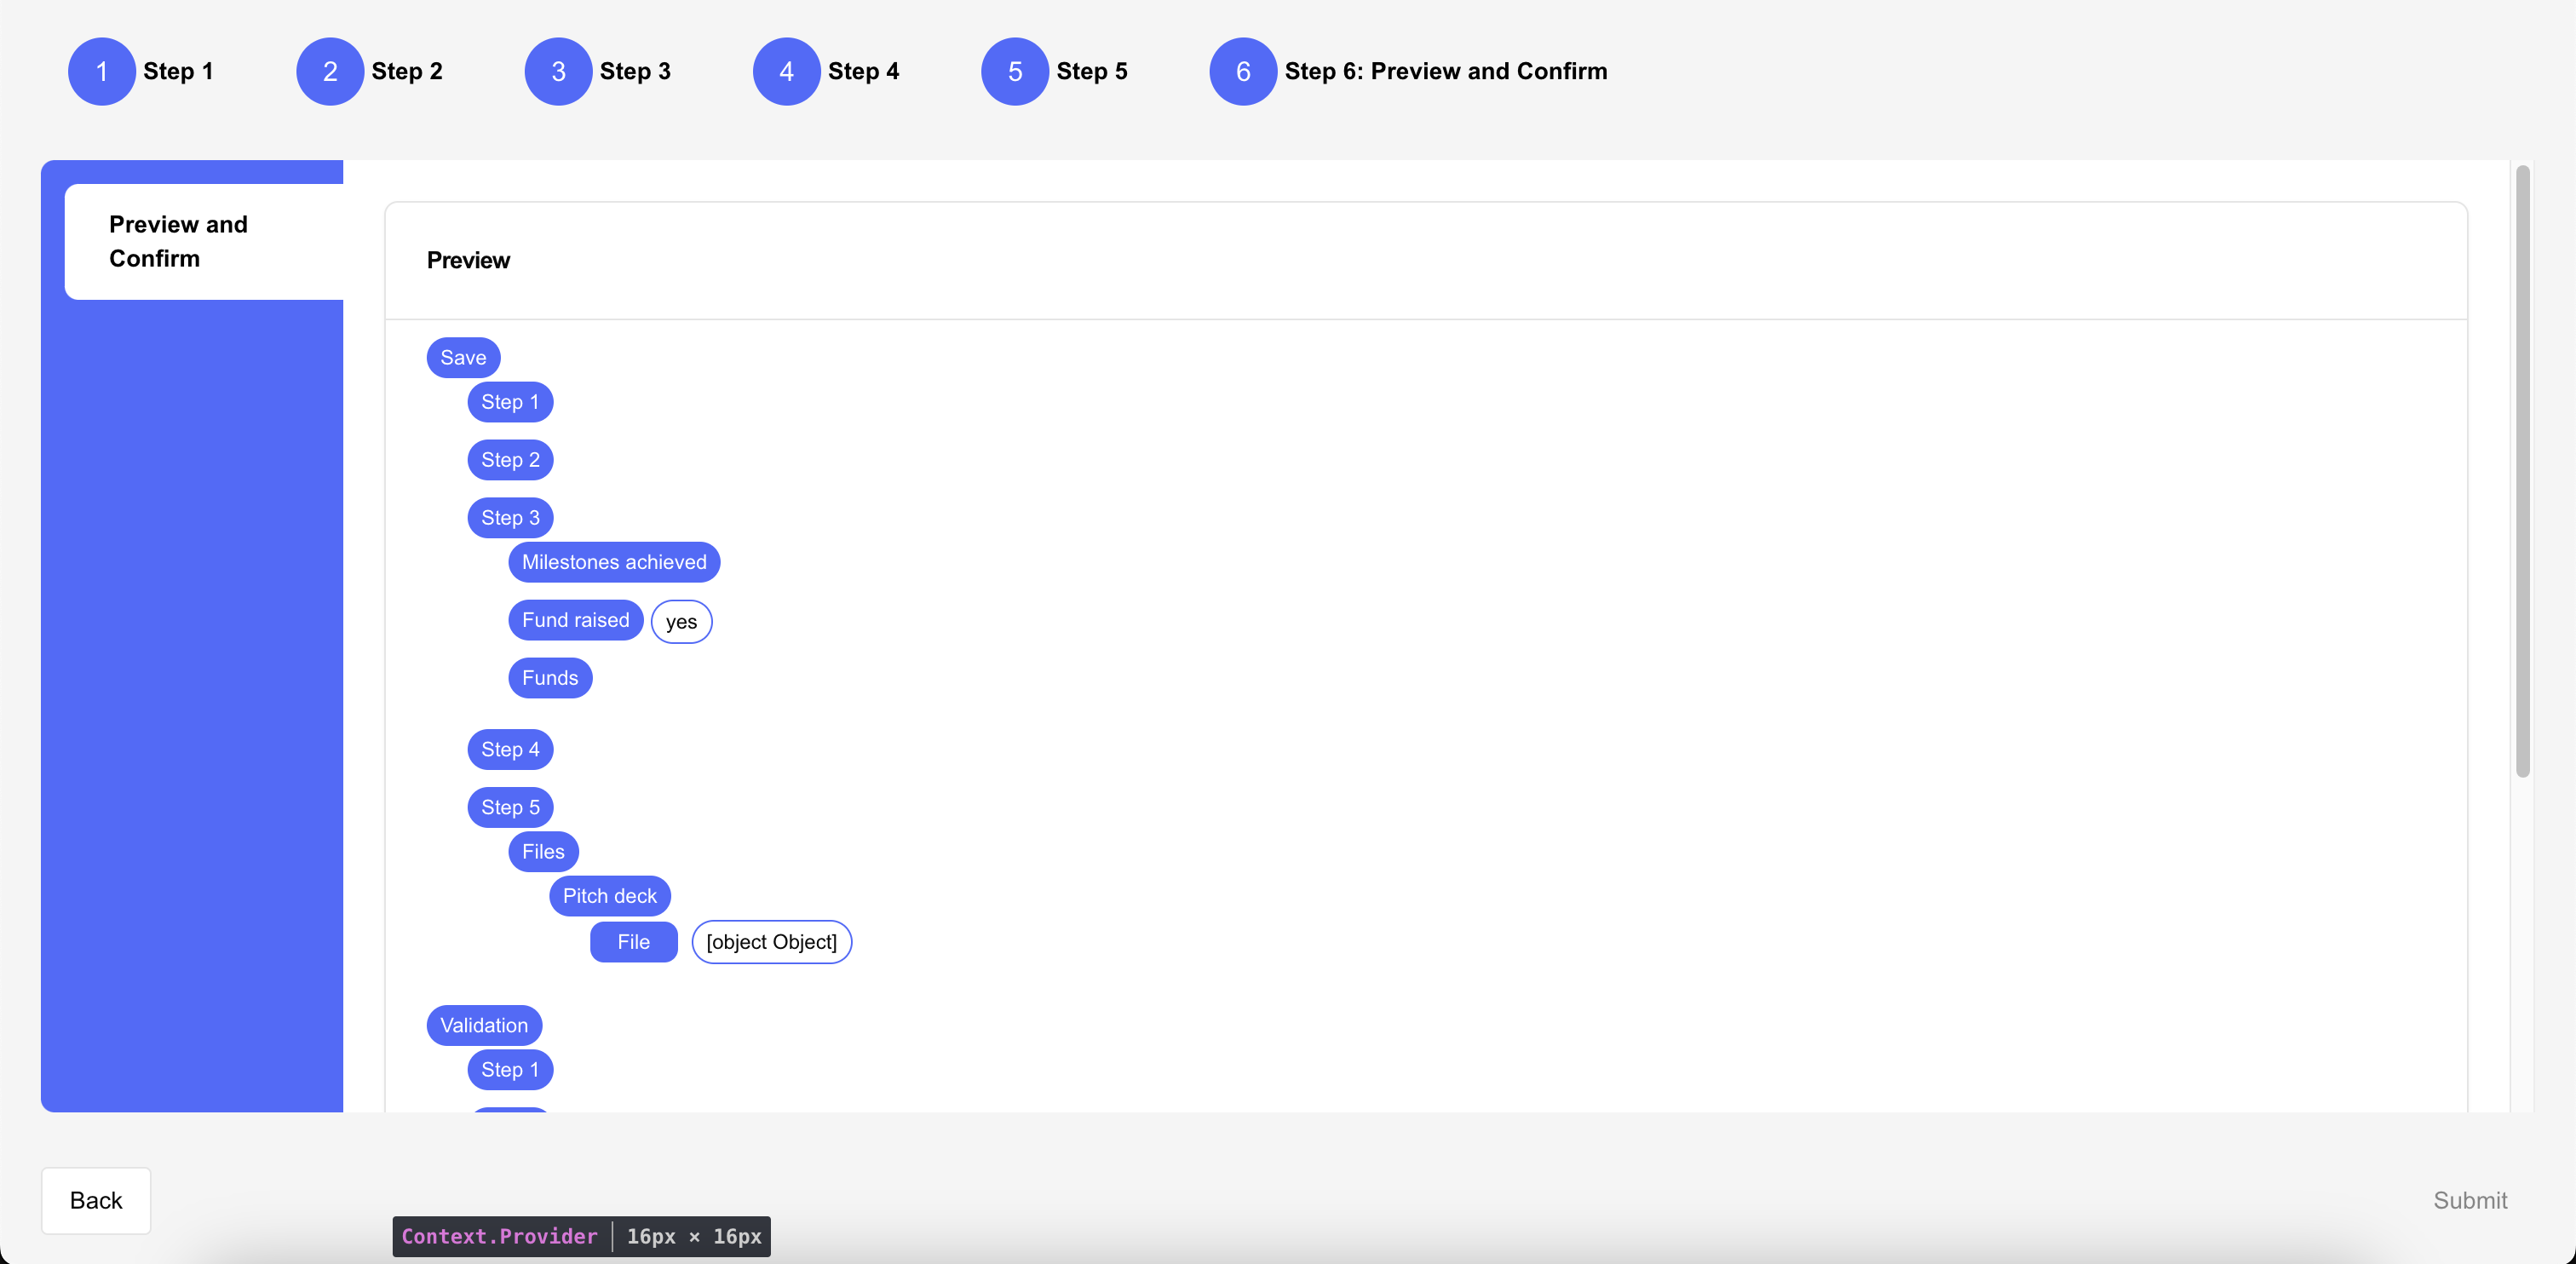Screen dimensions: 2576x1264
Task: Click the Submit button
Action: [x=2469, y=1200]
